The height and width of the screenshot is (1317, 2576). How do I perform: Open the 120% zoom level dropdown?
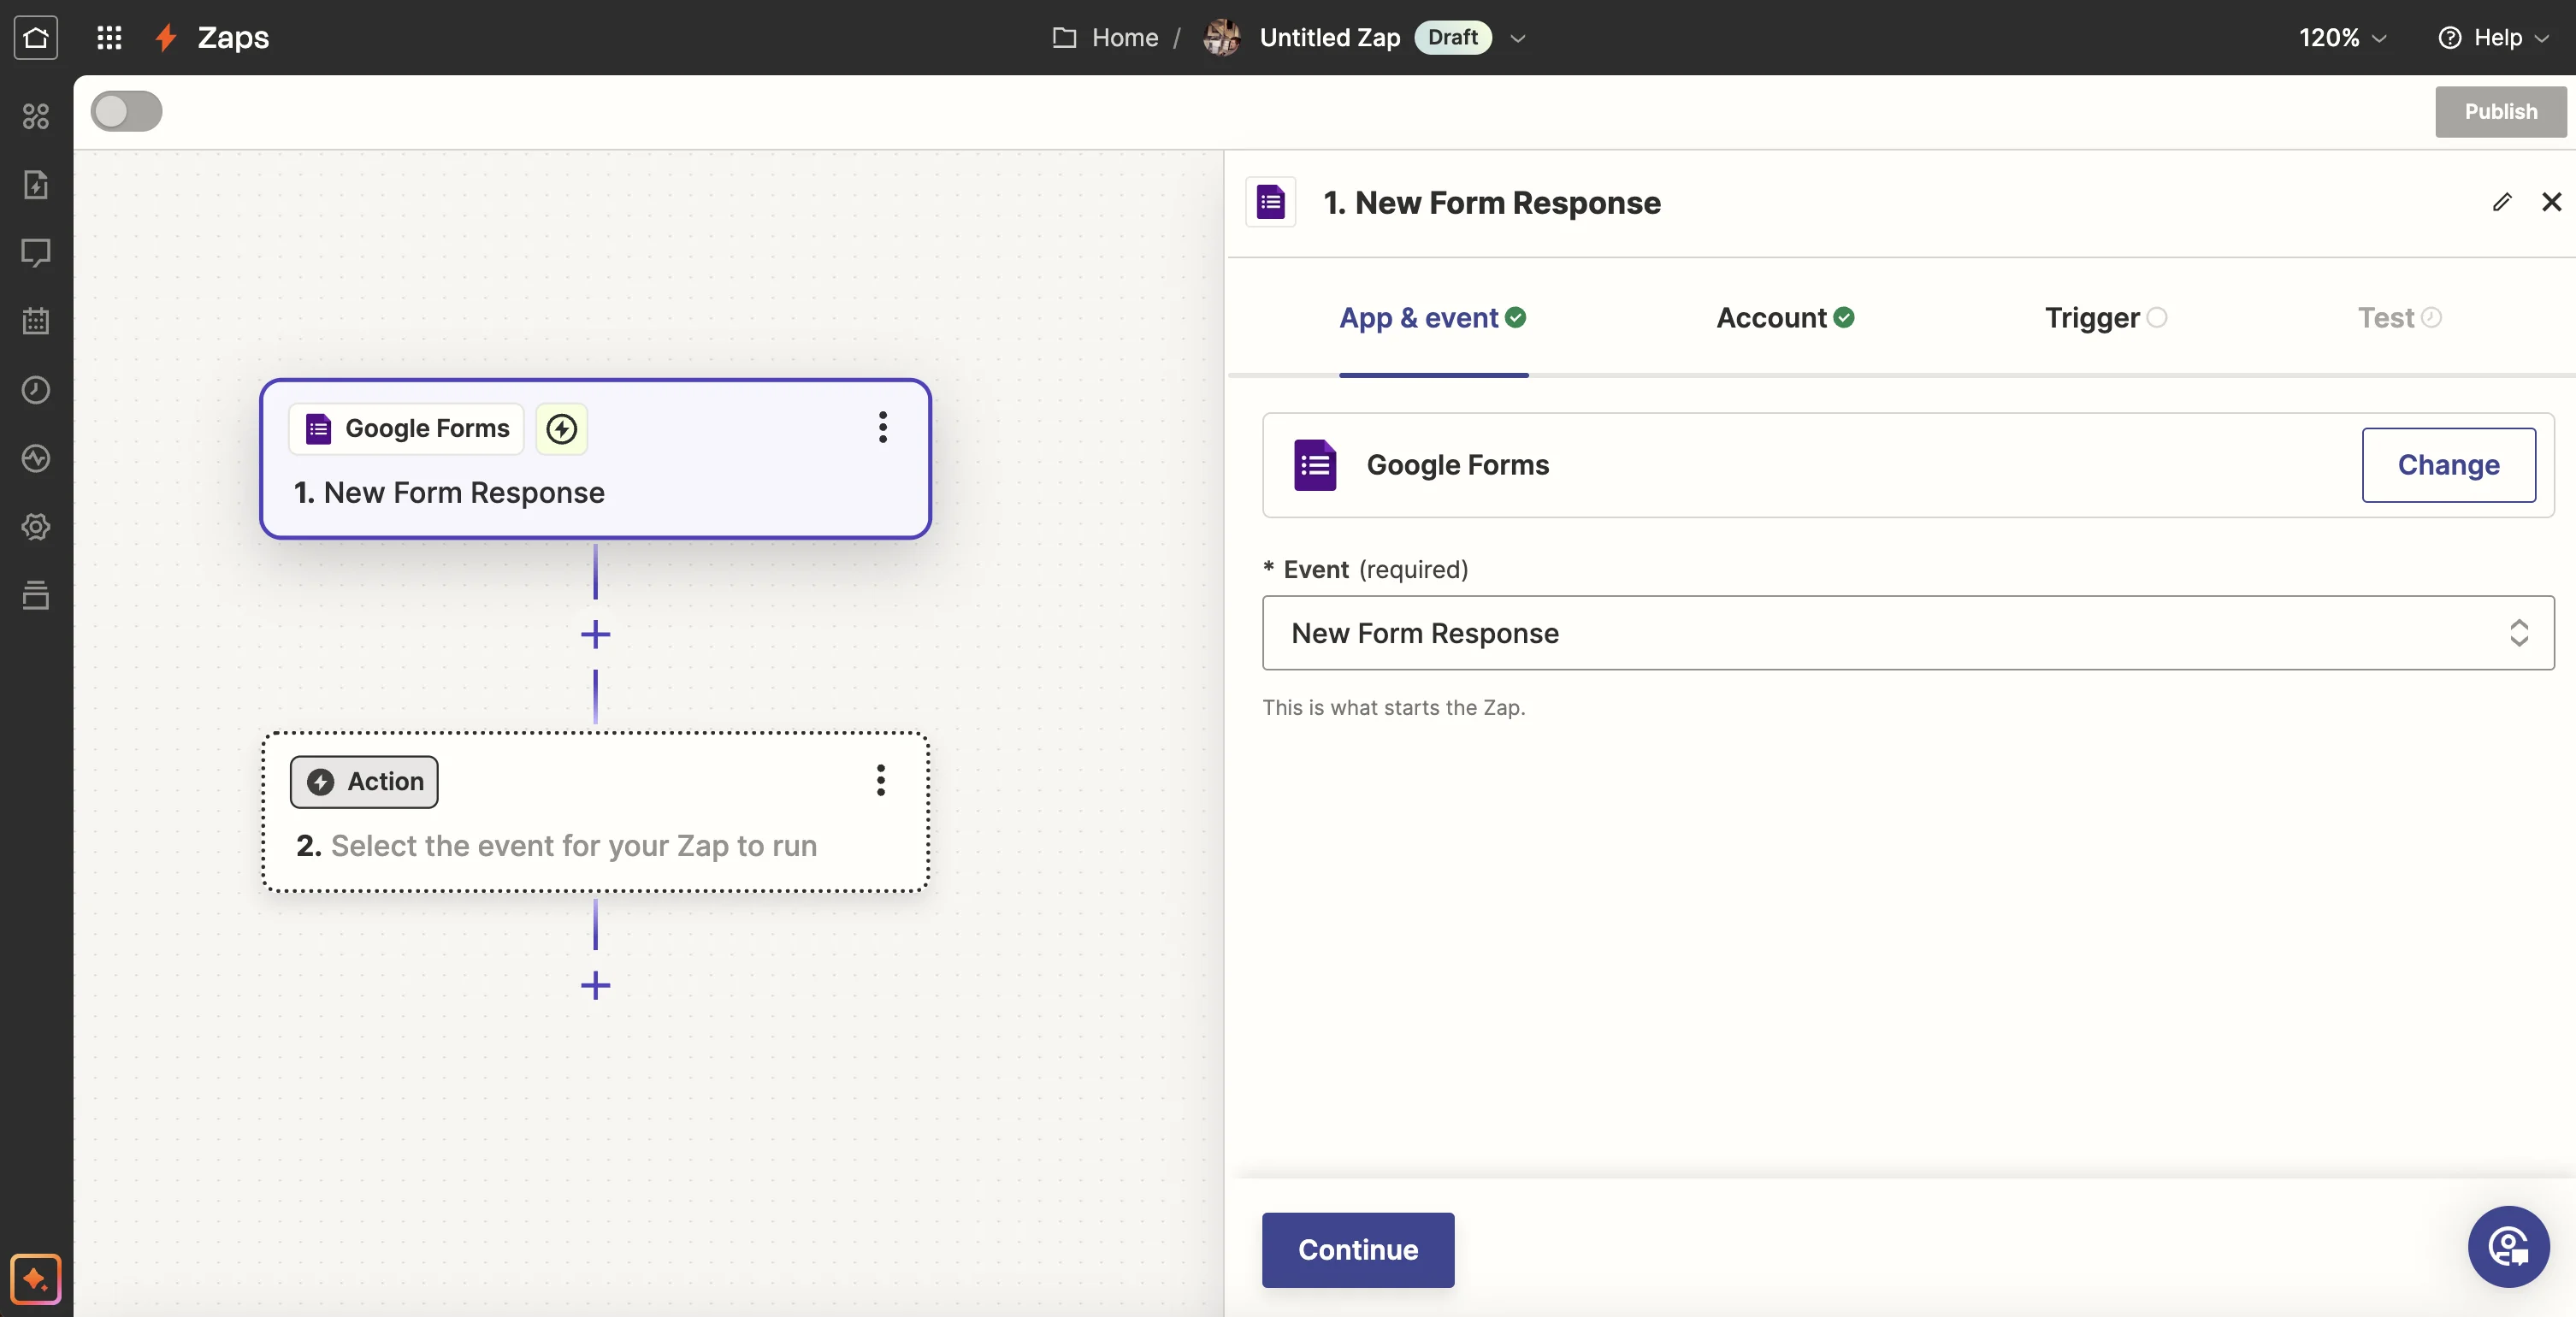pos(2342,38)
